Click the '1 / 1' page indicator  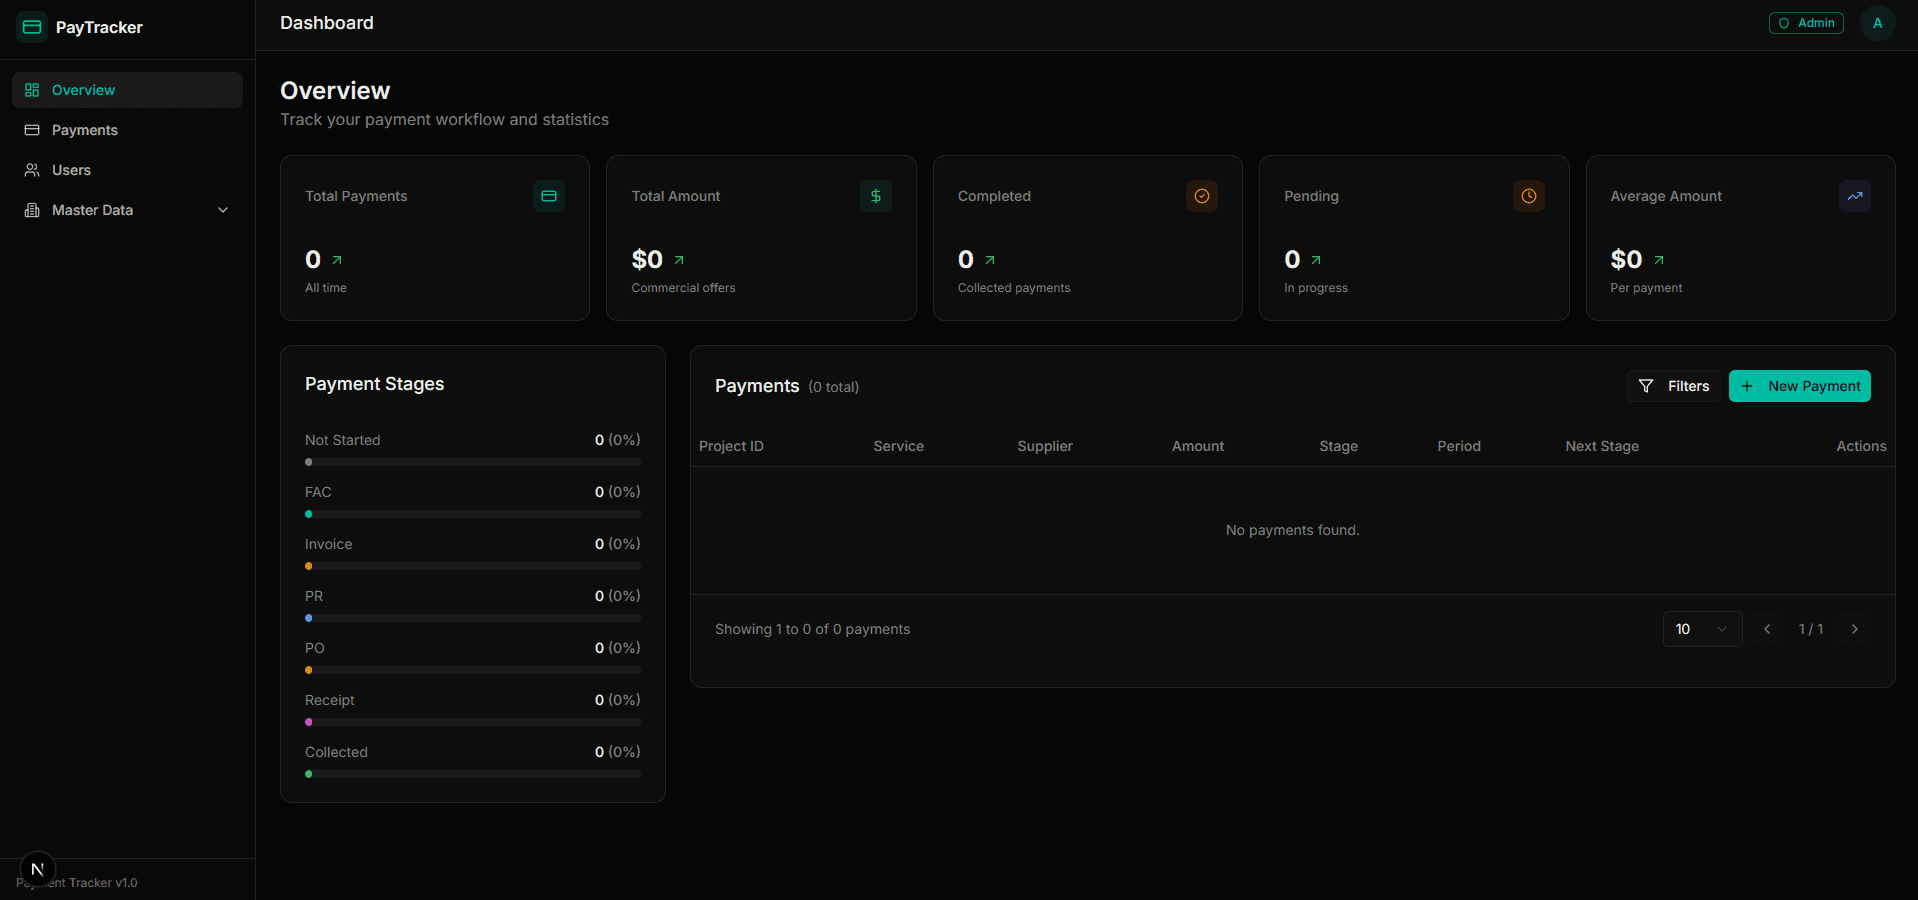1811,629
